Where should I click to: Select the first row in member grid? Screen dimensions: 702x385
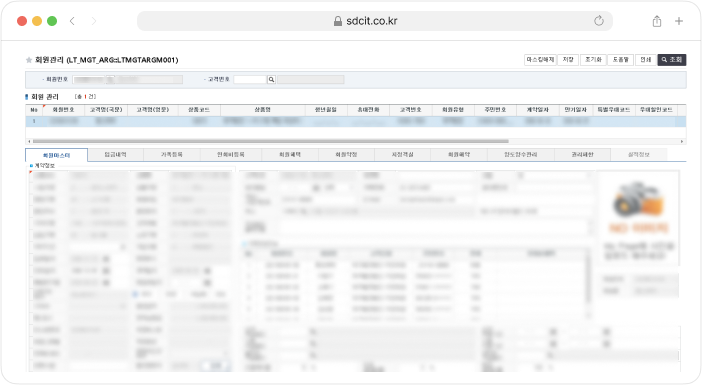click(x=355, y=121)
